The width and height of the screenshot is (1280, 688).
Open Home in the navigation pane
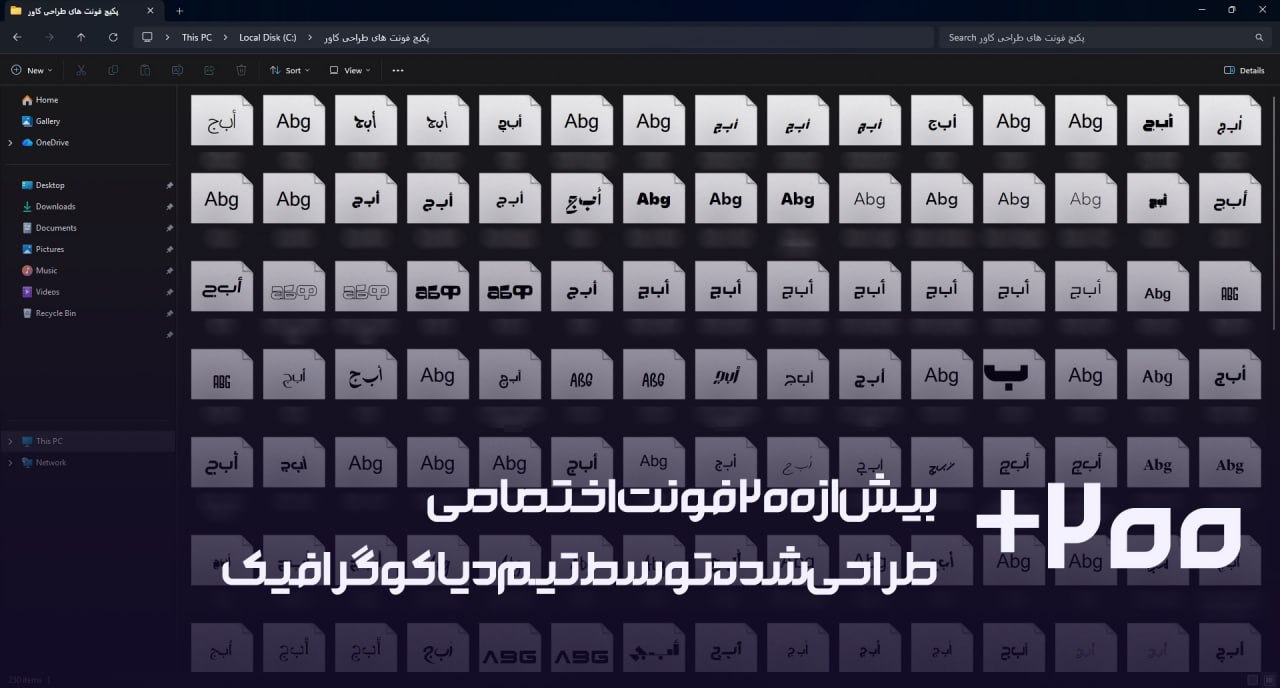coord(40,100)
